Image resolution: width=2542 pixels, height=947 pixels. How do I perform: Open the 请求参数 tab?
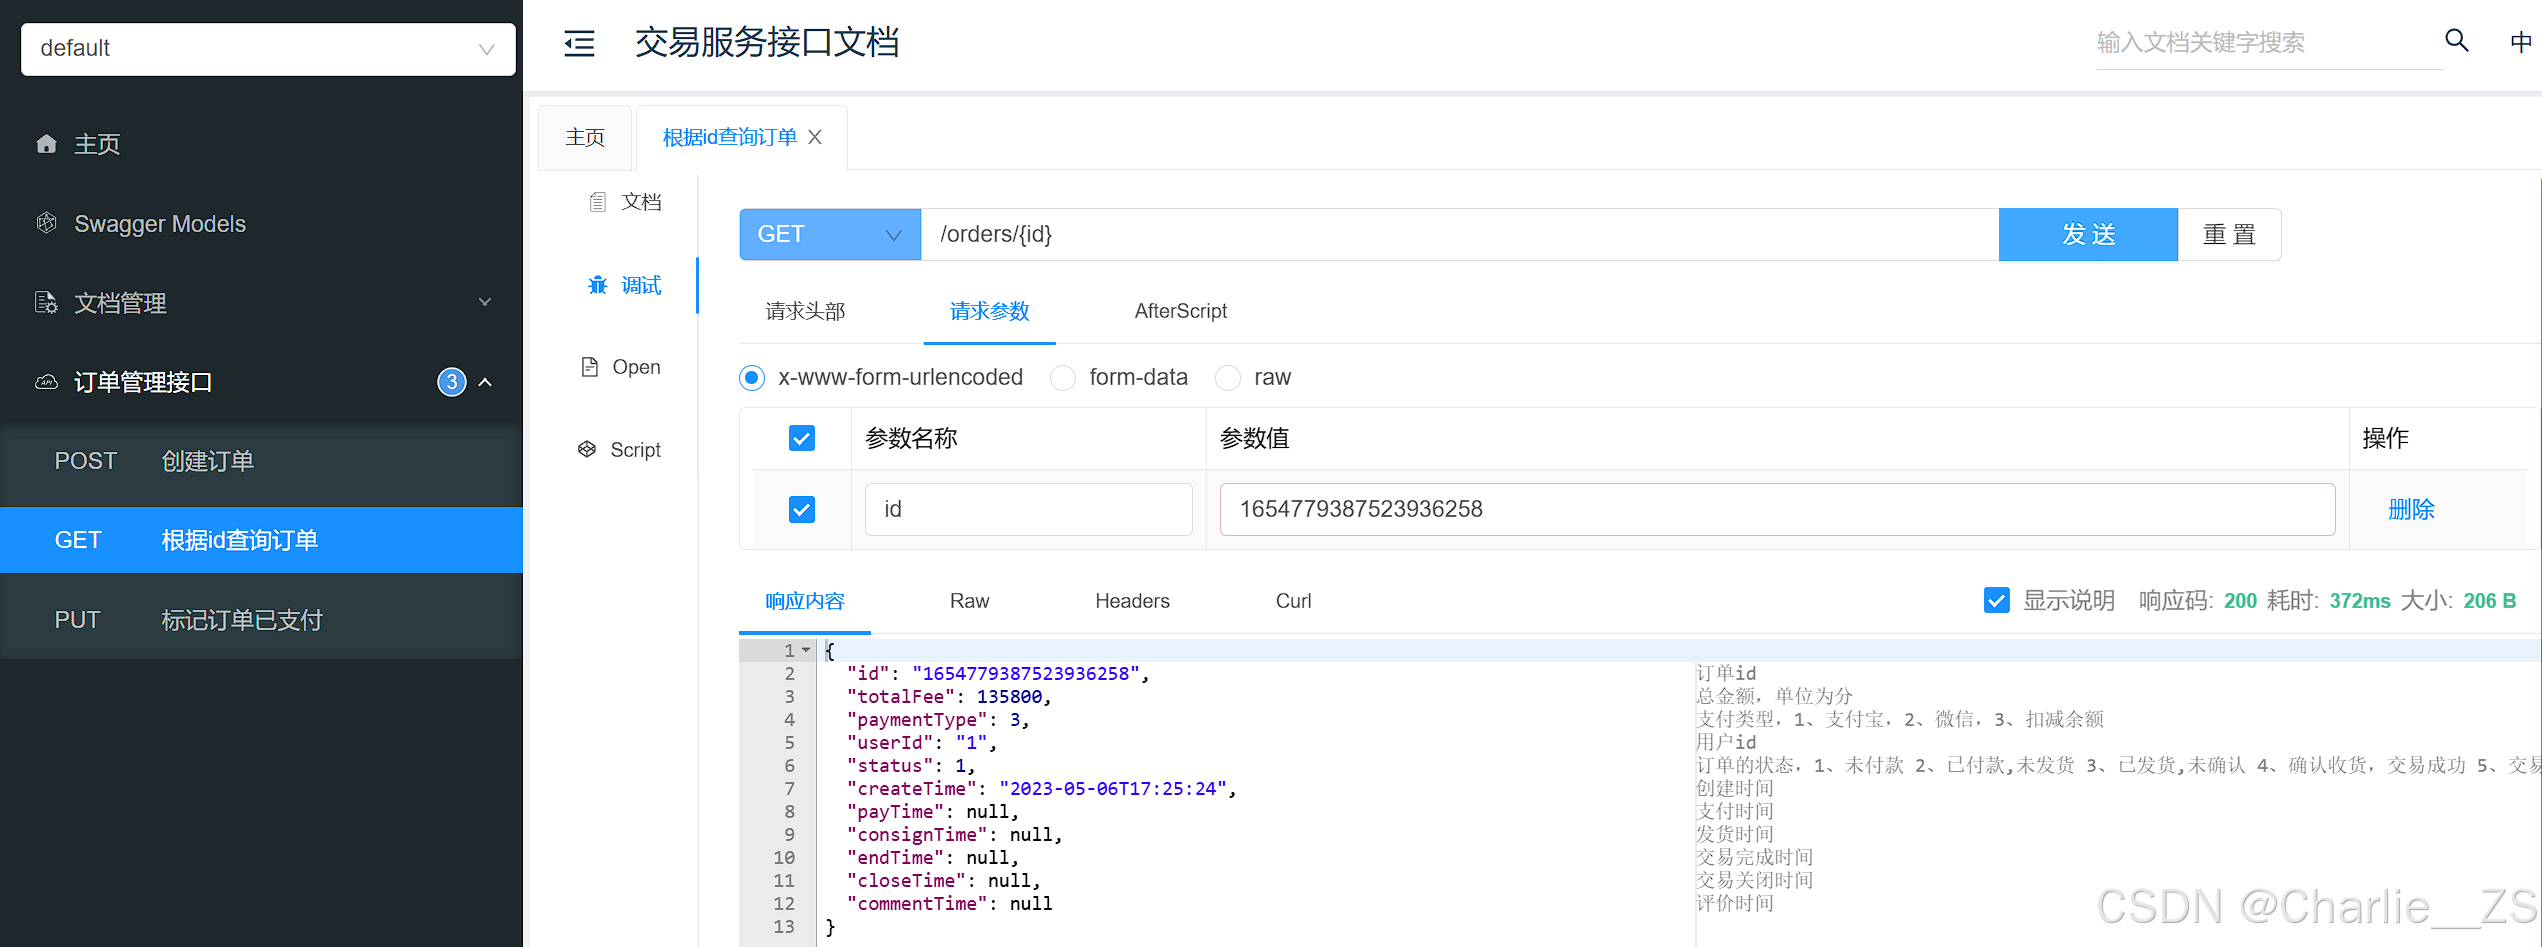pos(989,311)
